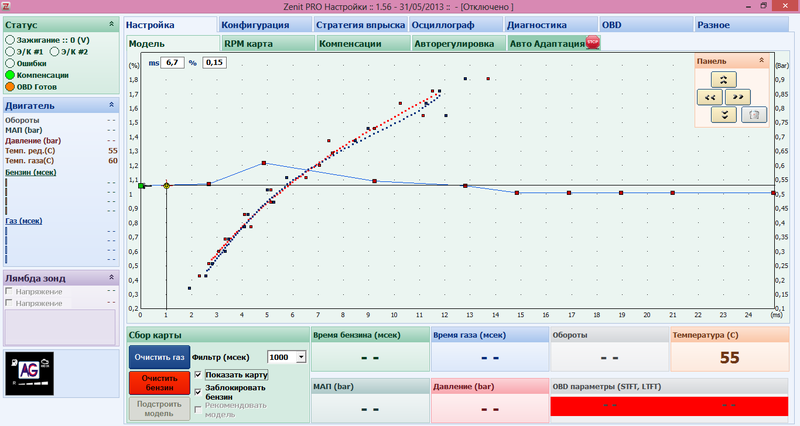800x426 pixels.
Task: Click the Время бензина (мсек) readout
Action: pos(370,357)
